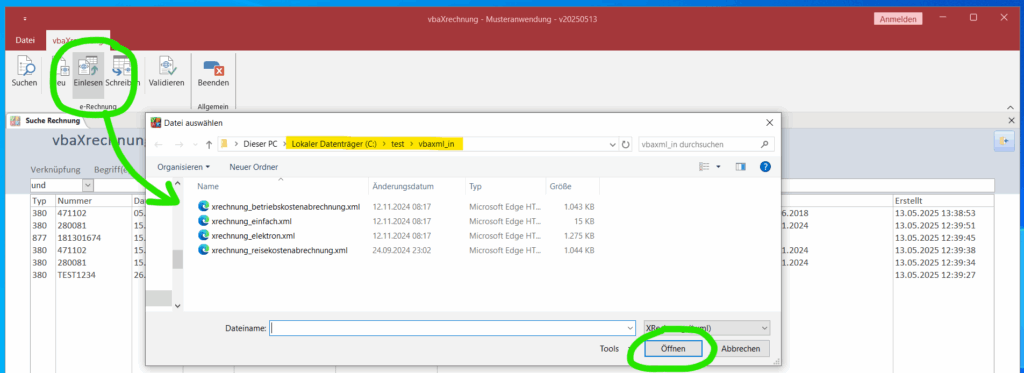Click the Validieren ribbon icon

pyautogui.click(x=166, y=72)
